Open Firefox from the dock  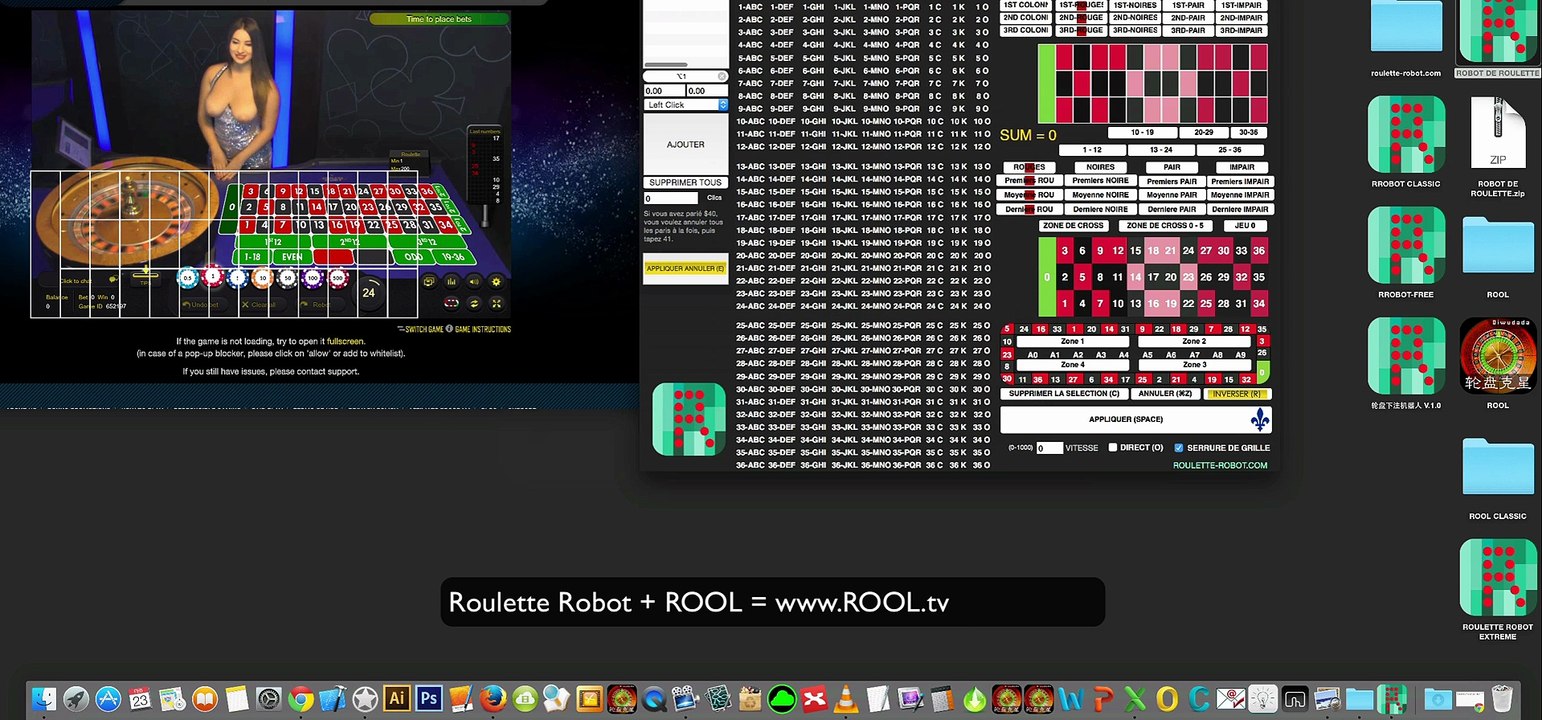pyautogui.click(x=492, y=698)
